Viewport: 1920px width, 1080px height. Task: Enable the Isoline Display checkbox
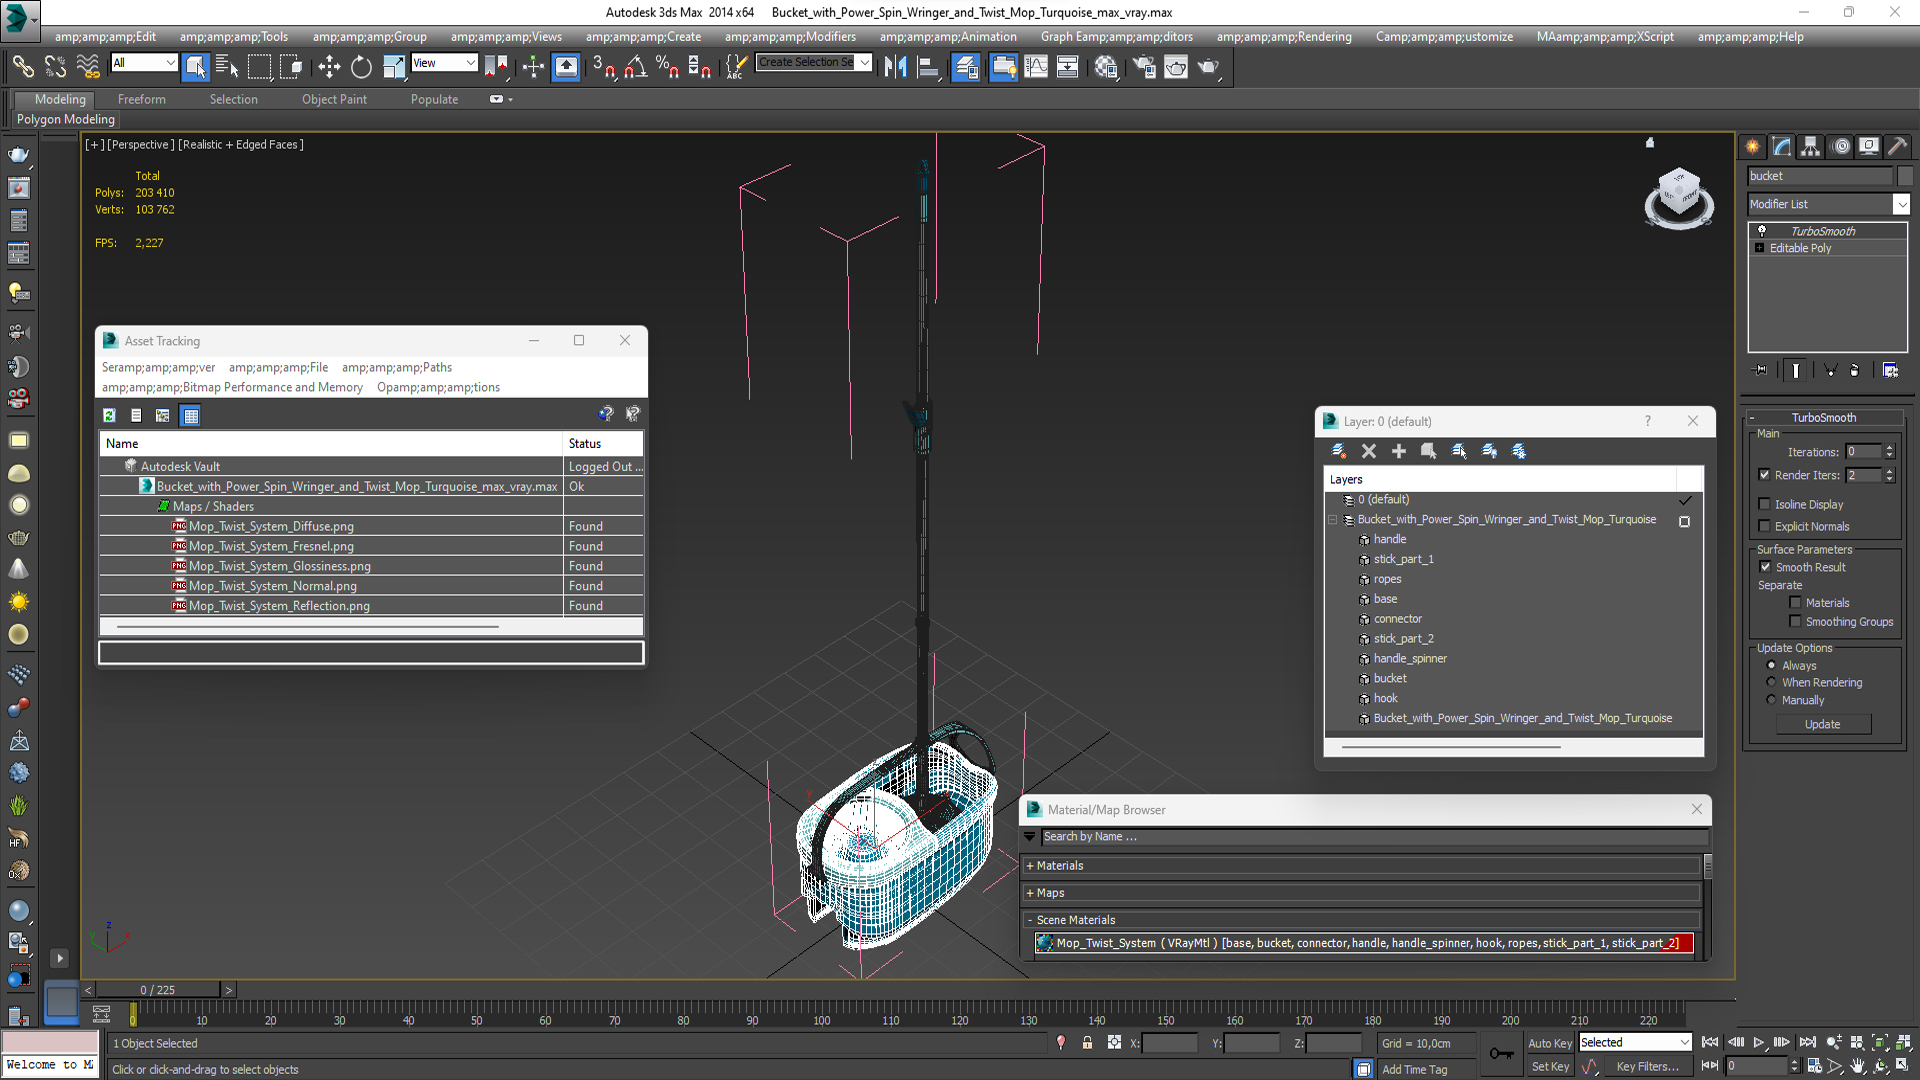tap(1765, 504)
